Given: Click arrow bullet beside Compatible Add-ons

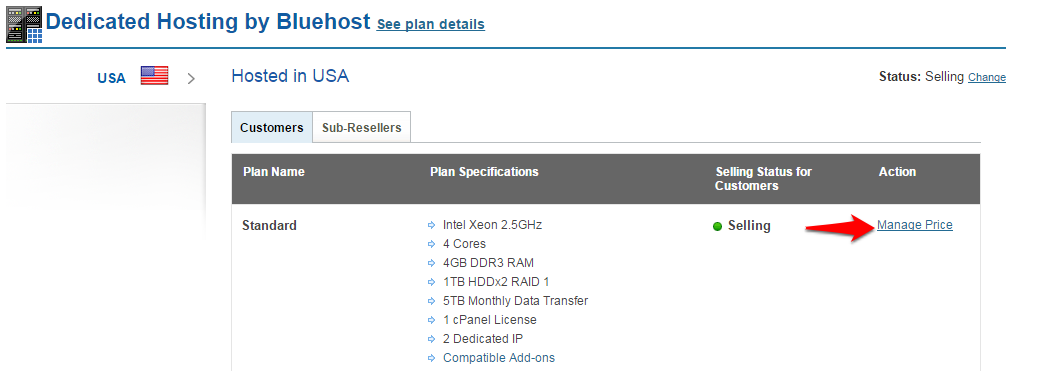Looking at the screenshot, I should 432,358.
